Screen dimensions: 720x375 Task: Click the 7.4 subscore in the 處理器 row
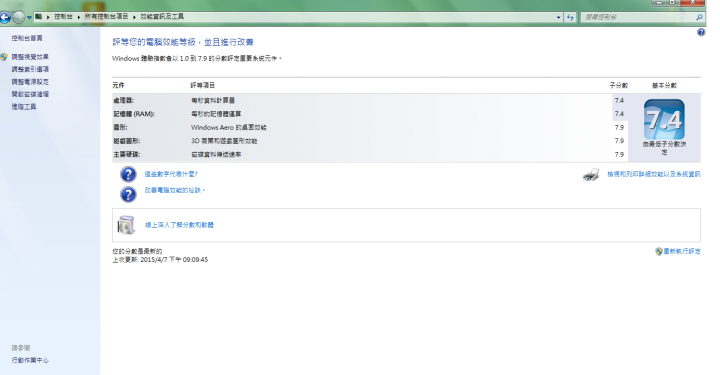click(619, 101)
